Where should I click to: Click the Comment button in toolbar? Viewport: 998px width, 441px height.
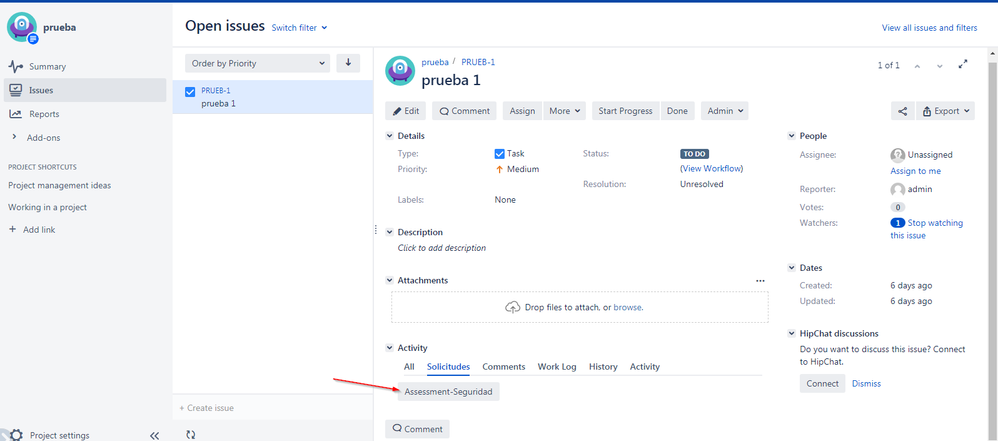point(465,111)
